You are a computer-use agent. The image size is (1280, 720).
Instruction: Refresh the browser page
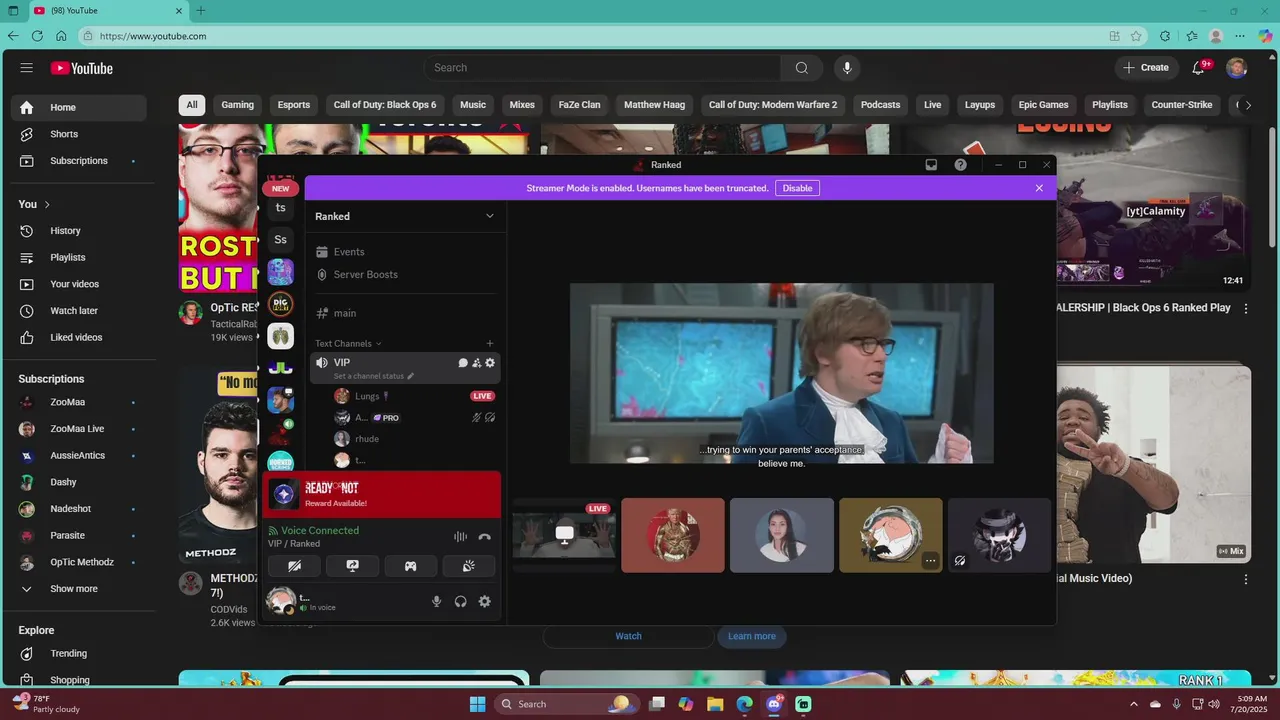point(37,36)
